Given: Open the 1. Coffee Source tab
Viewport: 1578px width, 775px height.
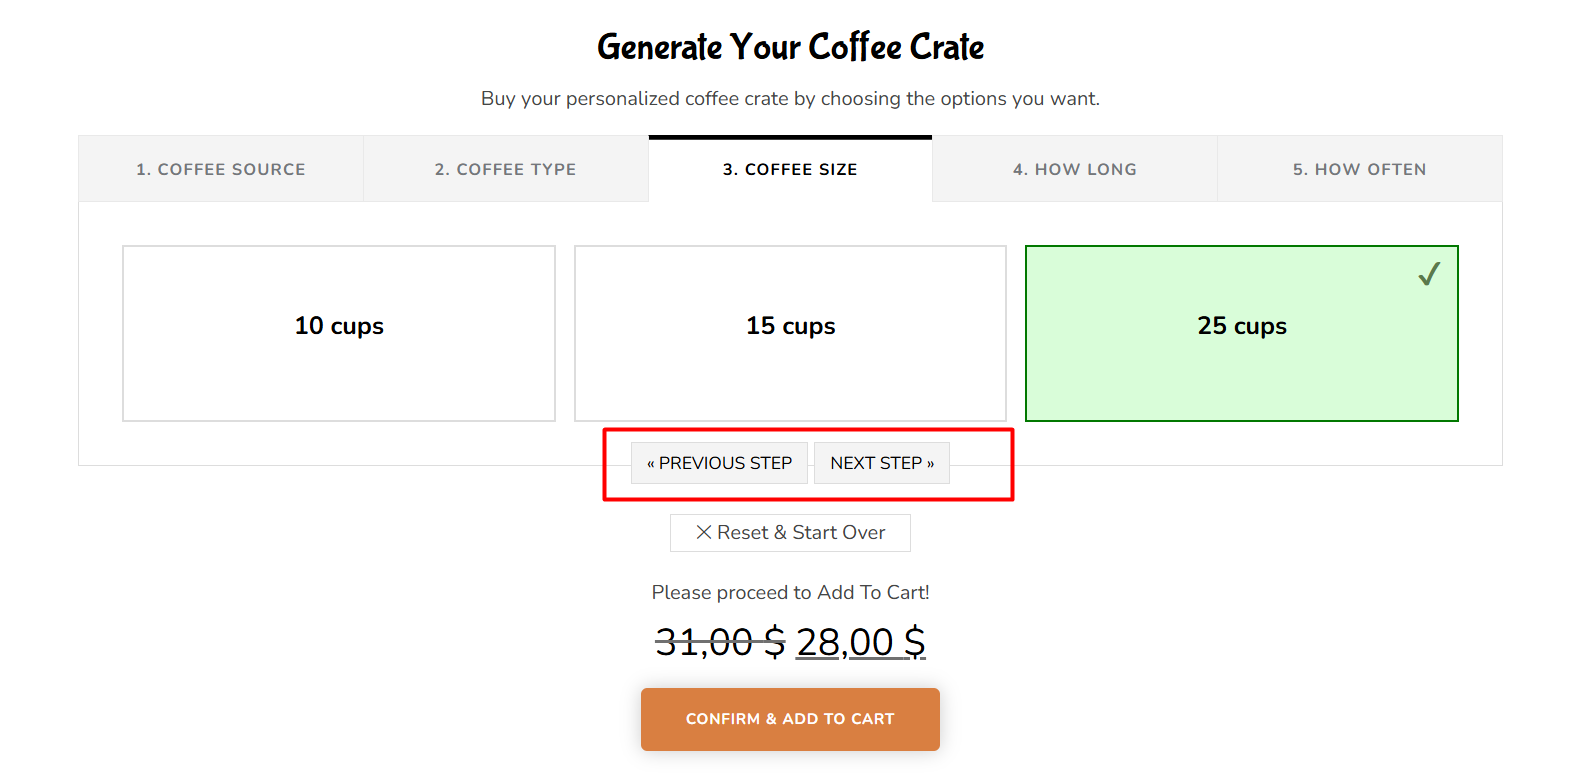Looking at the screenshot, I should click(221, 169).
